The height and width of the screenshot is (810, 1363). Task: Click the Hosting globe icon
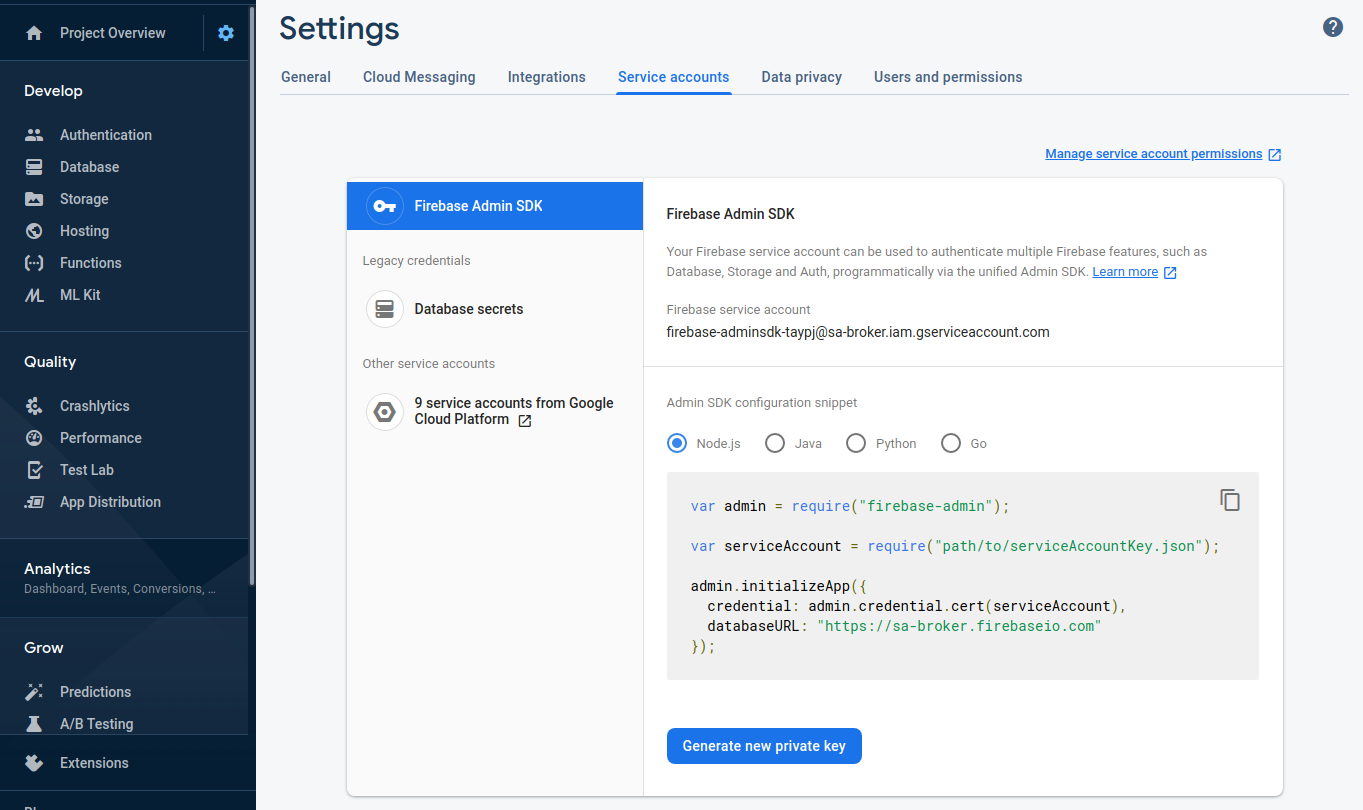34,231
